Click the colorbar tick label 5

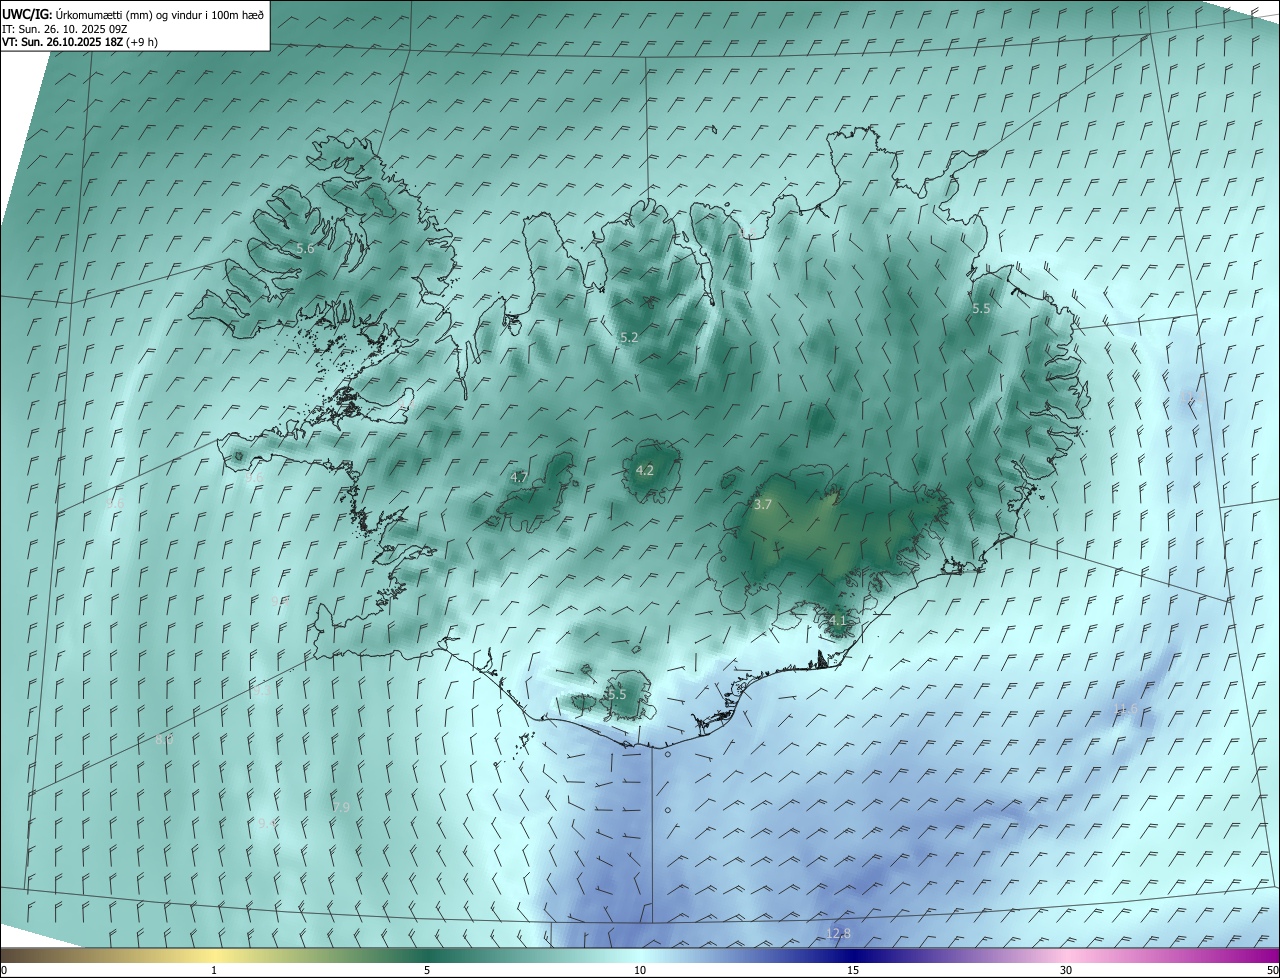(427, 970)
